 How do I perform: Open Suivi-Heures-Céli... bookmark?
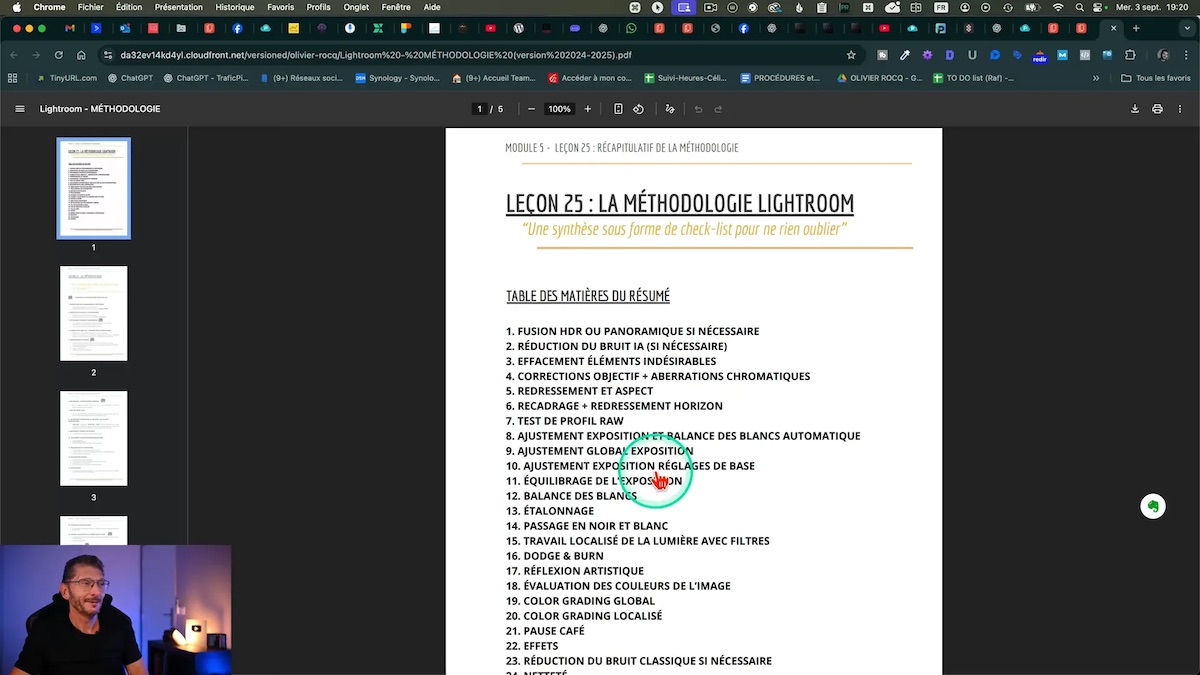coord(685,78)
